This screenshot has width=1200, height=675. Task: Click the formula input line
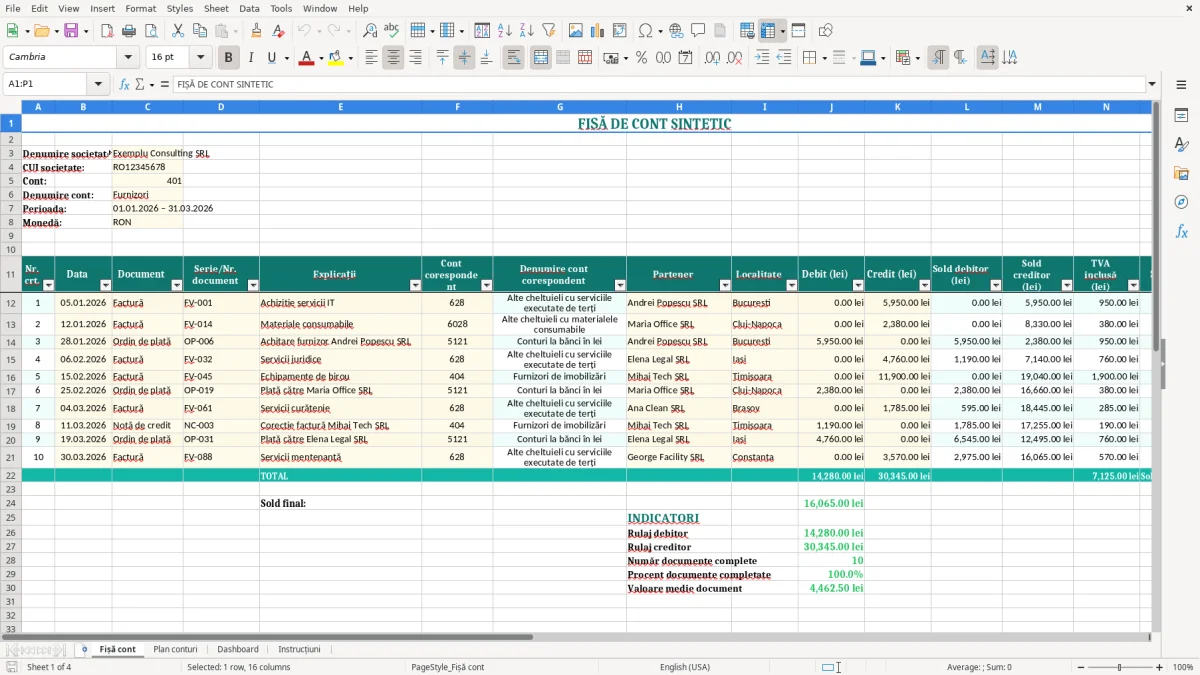[659, 85]
